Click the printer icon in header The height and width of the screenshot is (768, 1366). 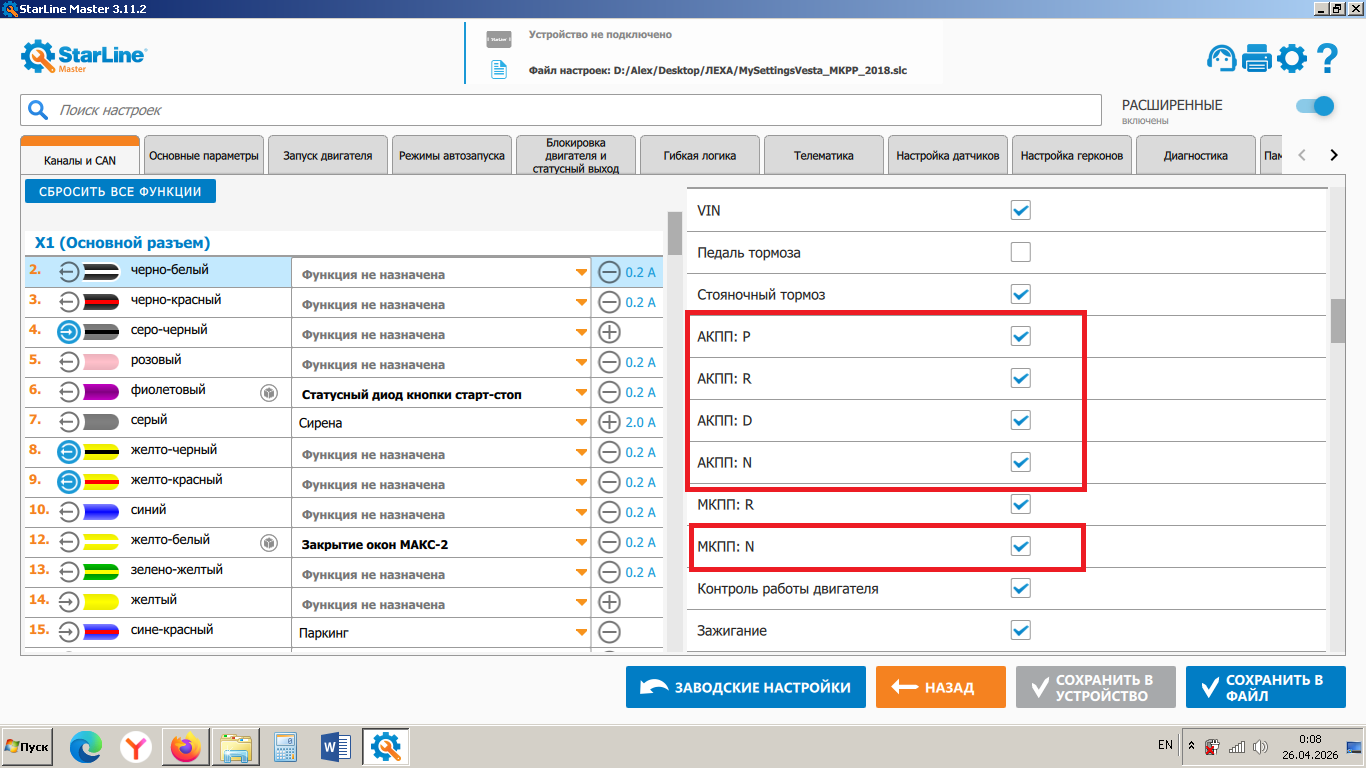(x=1256, y=59)
